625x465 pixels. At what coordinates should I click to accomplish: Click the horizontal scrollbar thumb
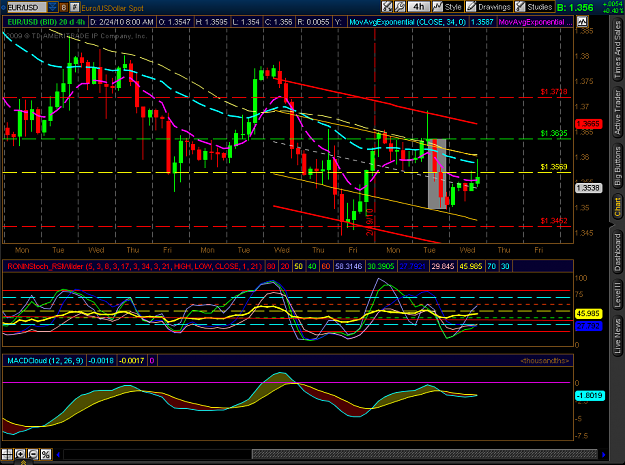coord(425,454)
